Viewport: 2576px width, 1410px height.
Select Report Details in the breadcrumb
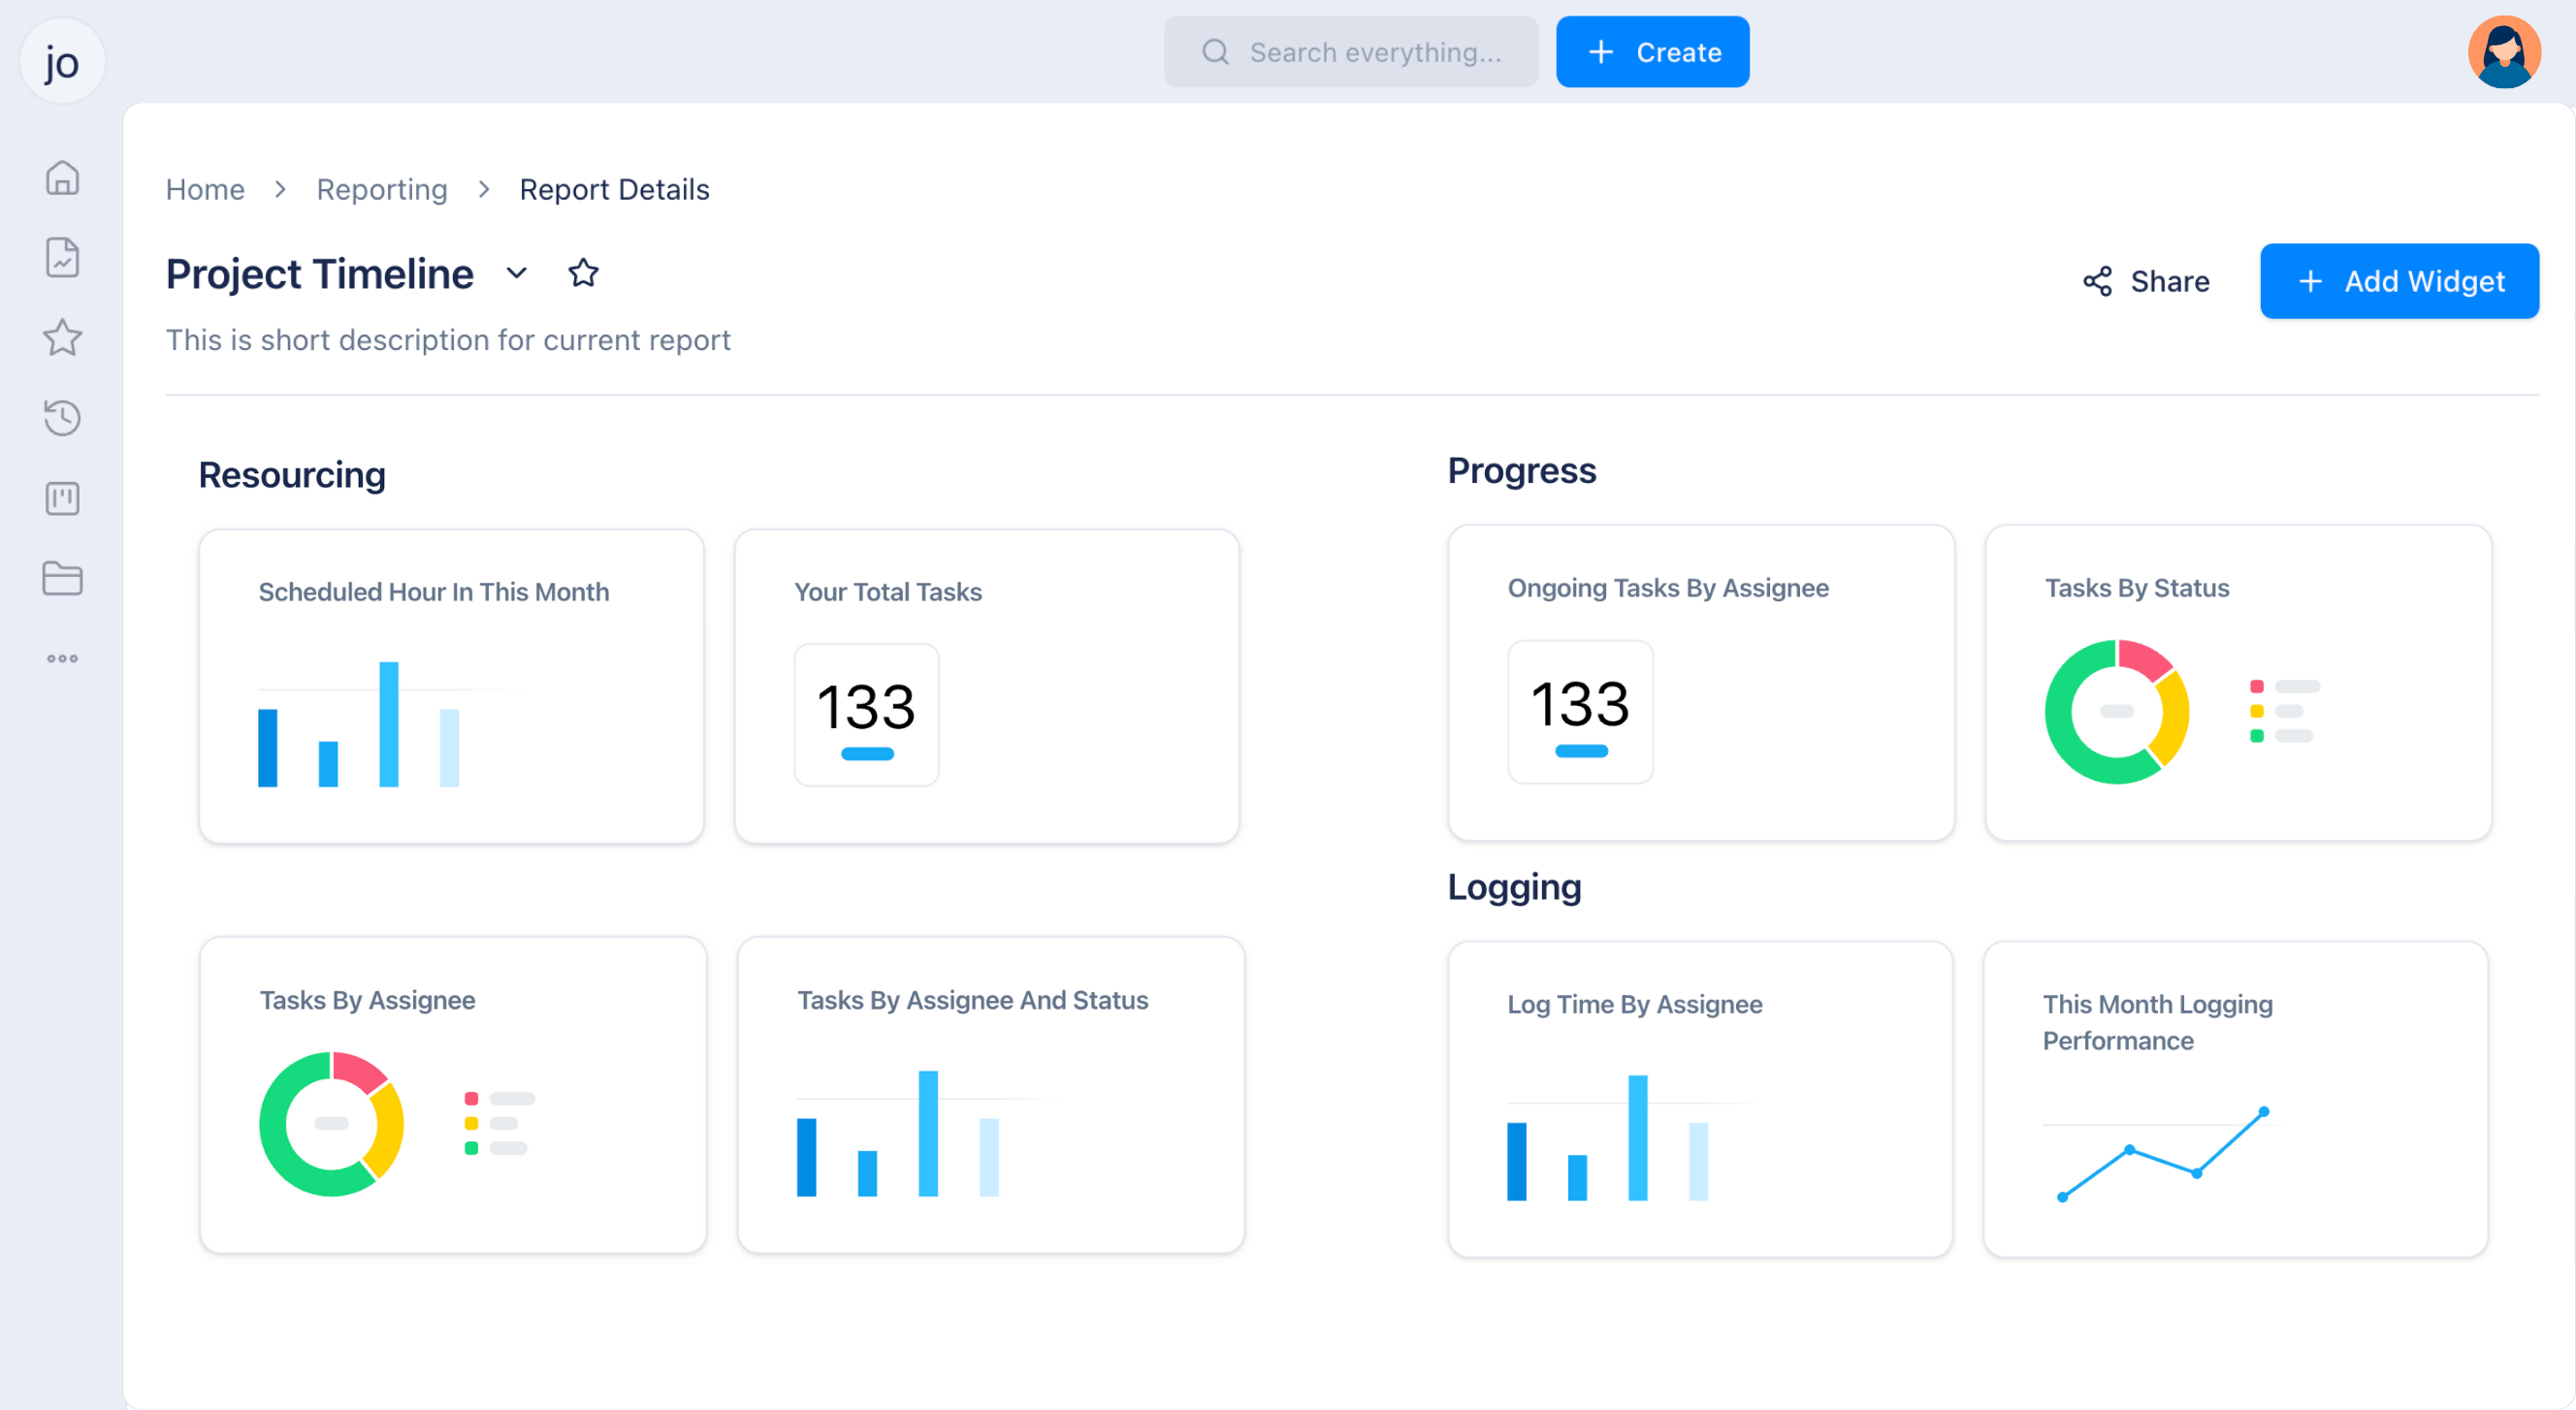click(x=614, y=189)
